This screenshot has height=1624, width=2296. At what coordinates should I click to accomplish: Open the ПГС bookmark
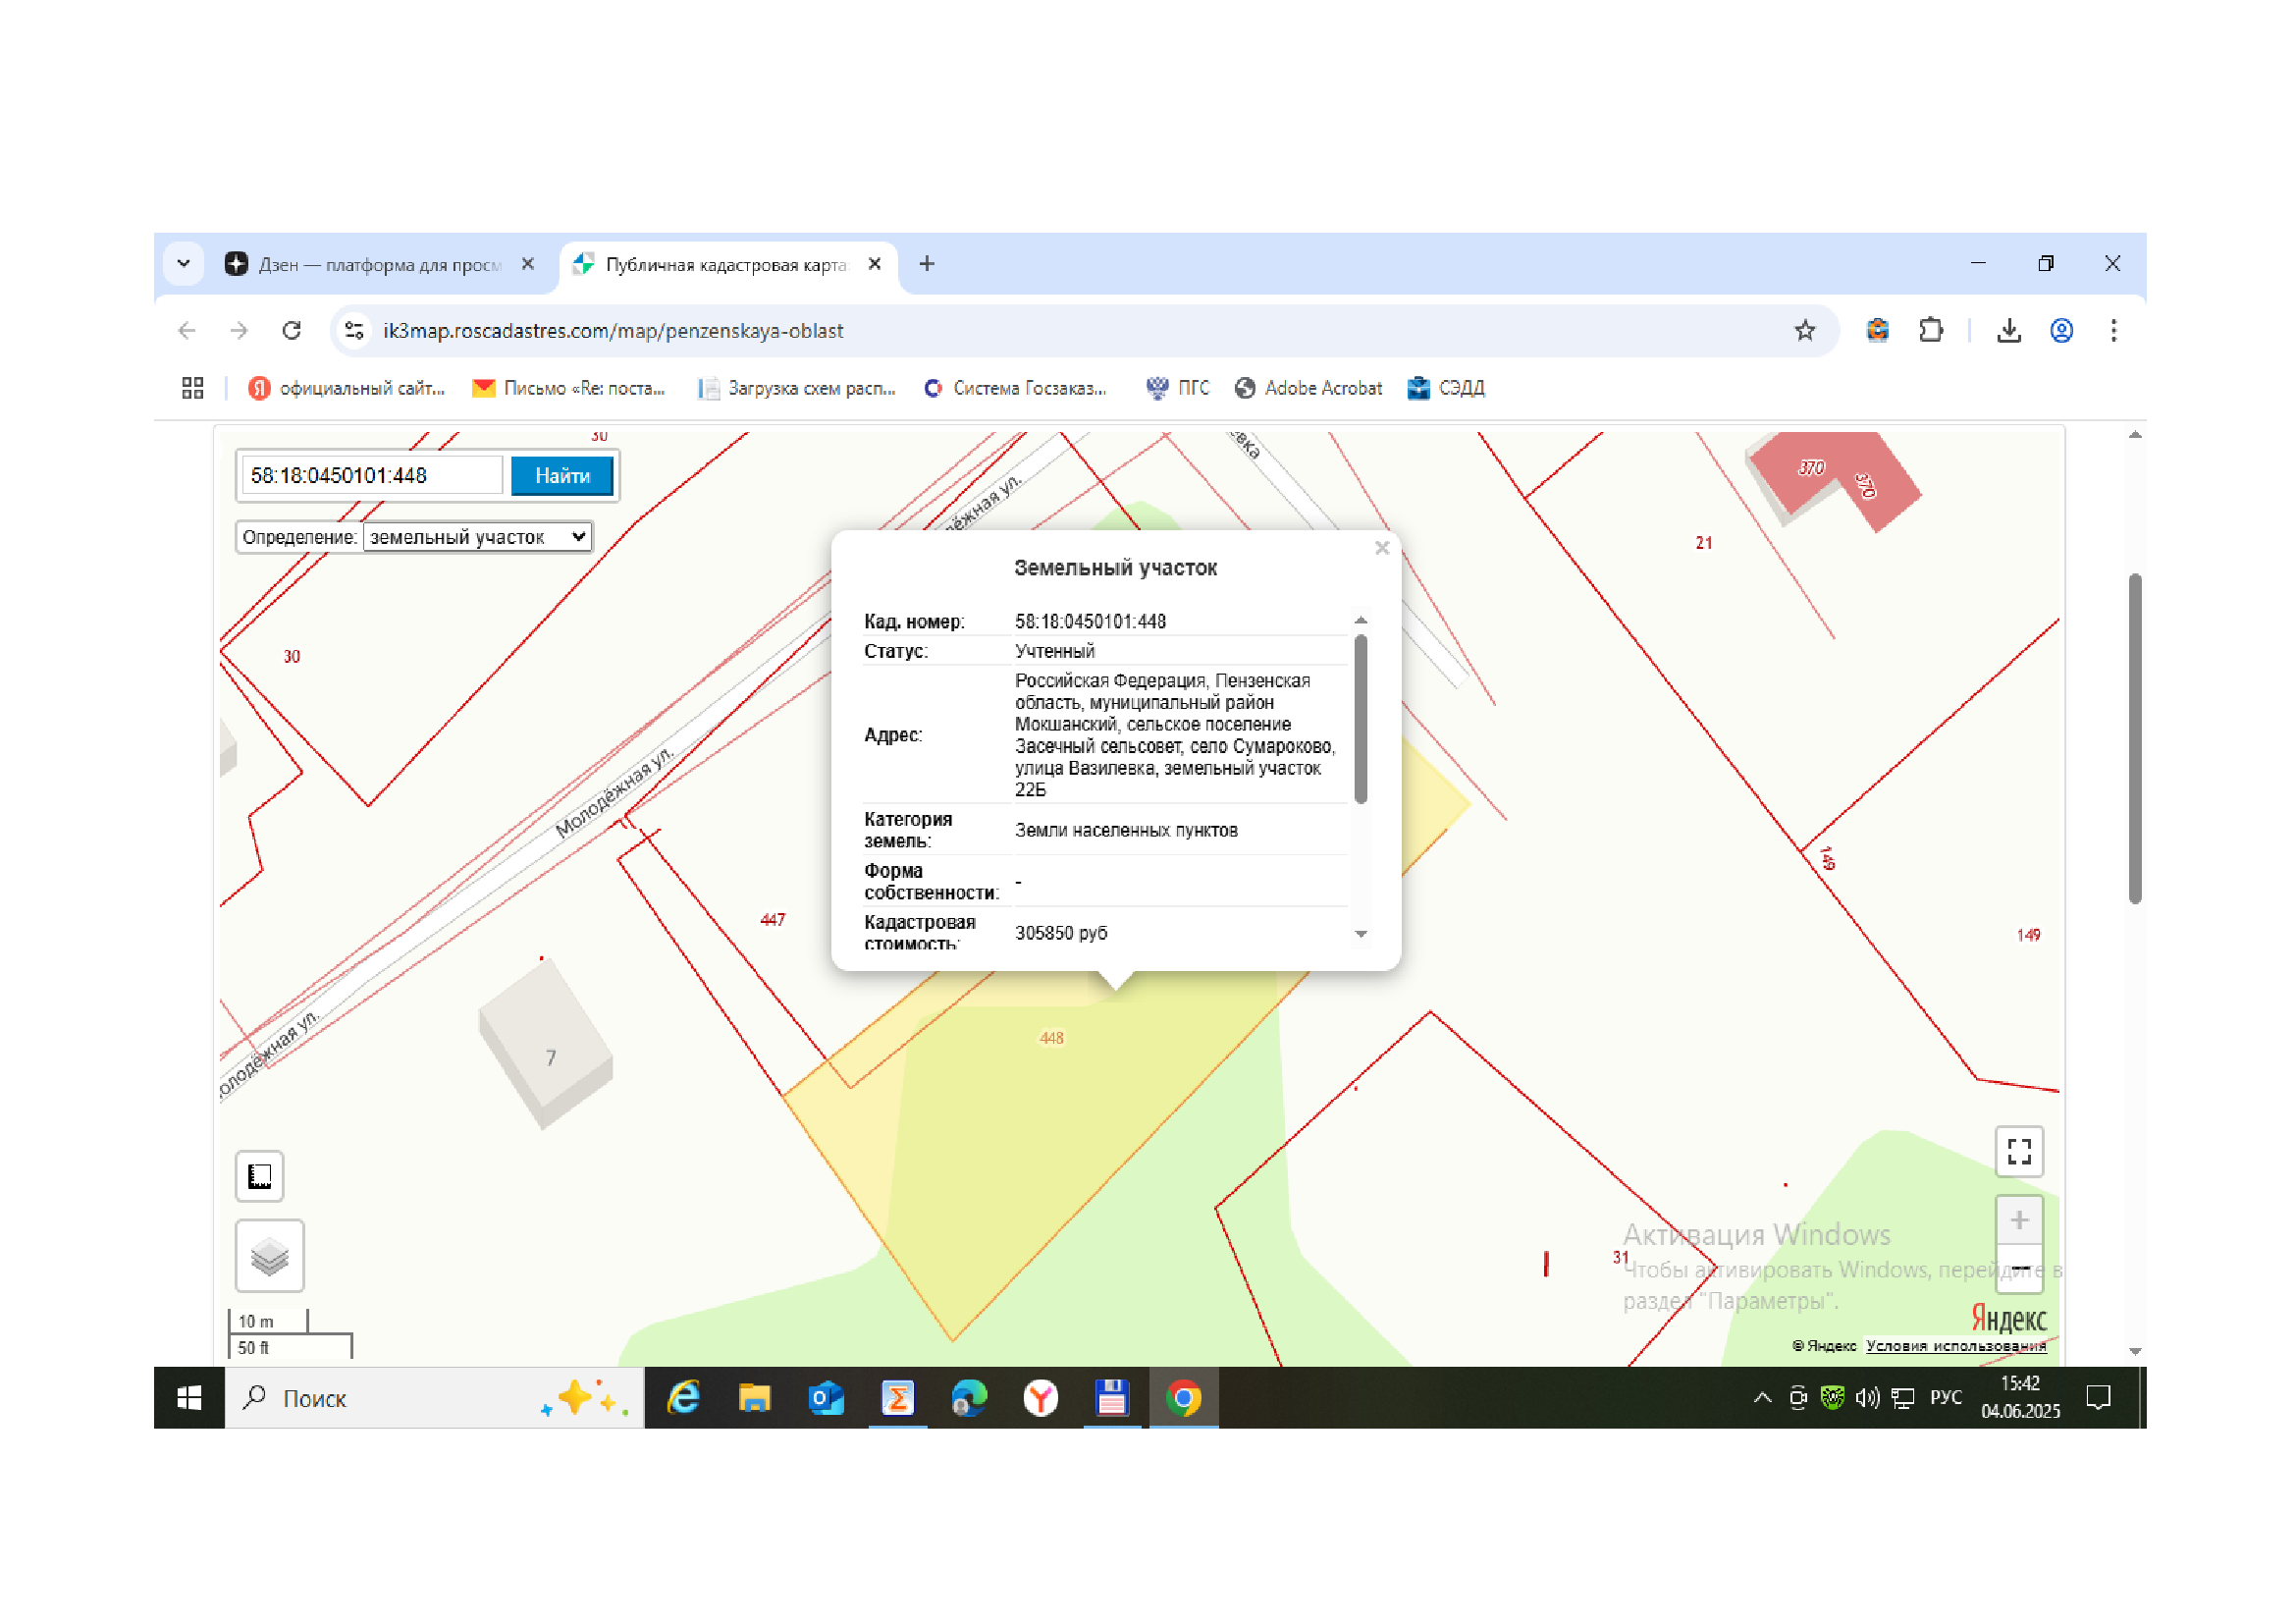tap(1178, 388)
